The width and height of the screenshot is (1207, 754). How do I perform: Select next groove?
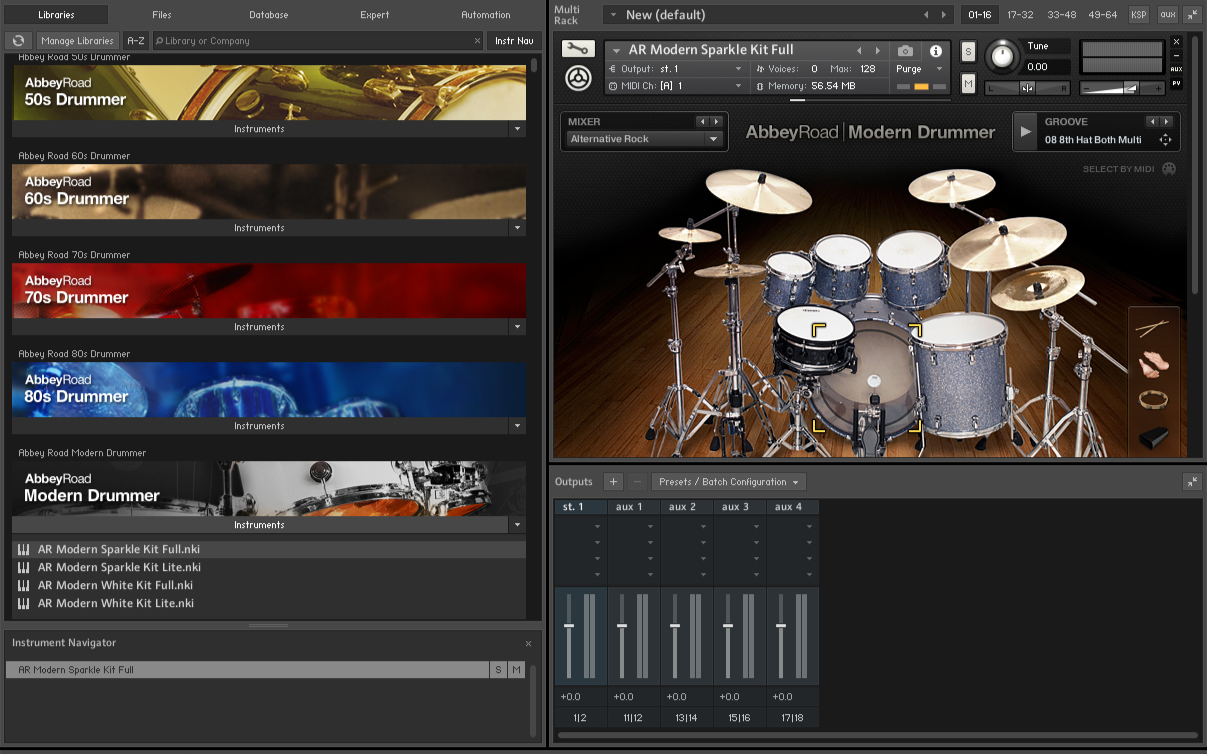[1166, 122]
